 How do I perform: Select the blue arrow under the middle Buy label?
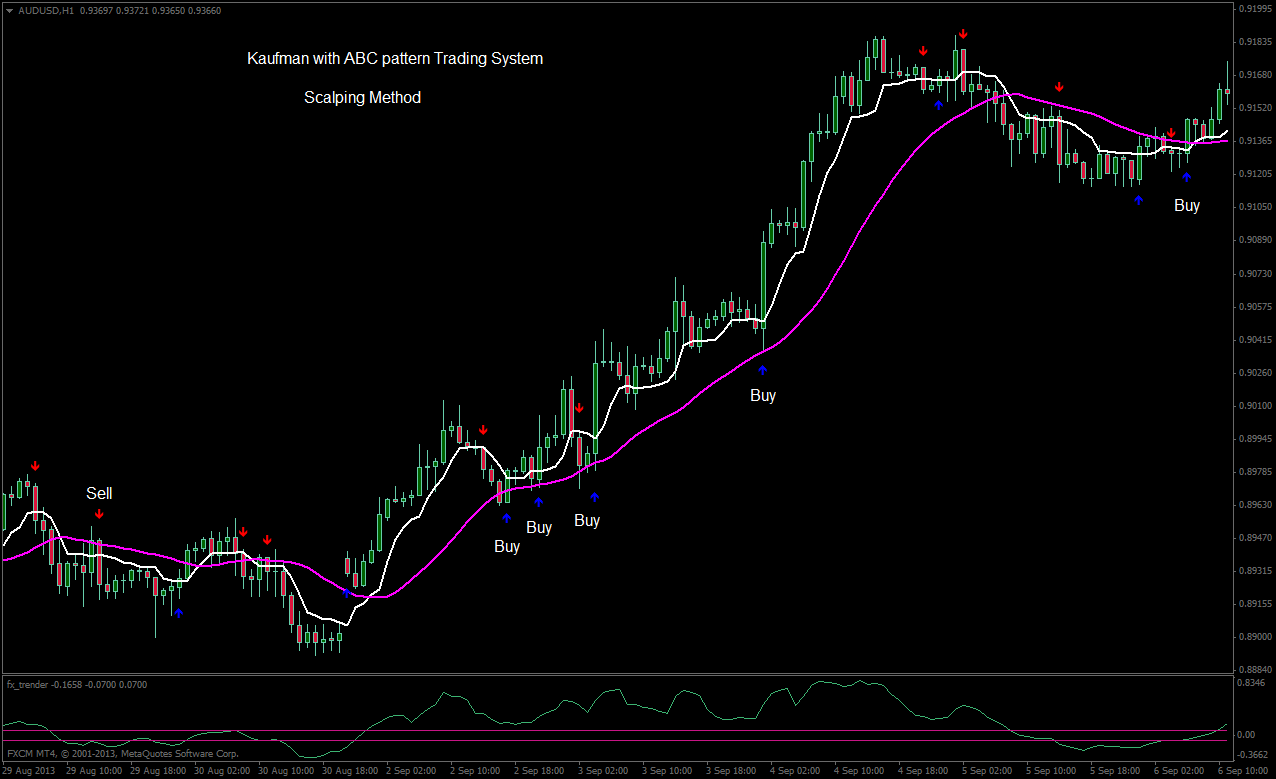pos(540,500)
